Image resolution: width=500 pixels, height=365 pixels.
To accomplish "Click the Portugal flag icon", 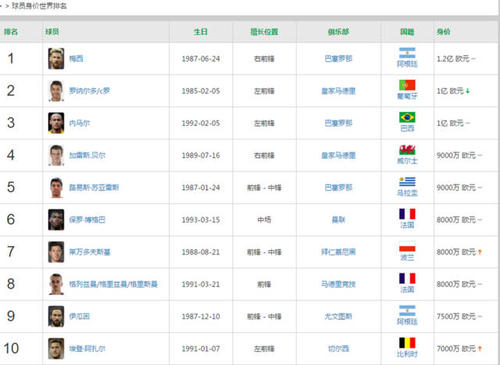I will (407, 85).
